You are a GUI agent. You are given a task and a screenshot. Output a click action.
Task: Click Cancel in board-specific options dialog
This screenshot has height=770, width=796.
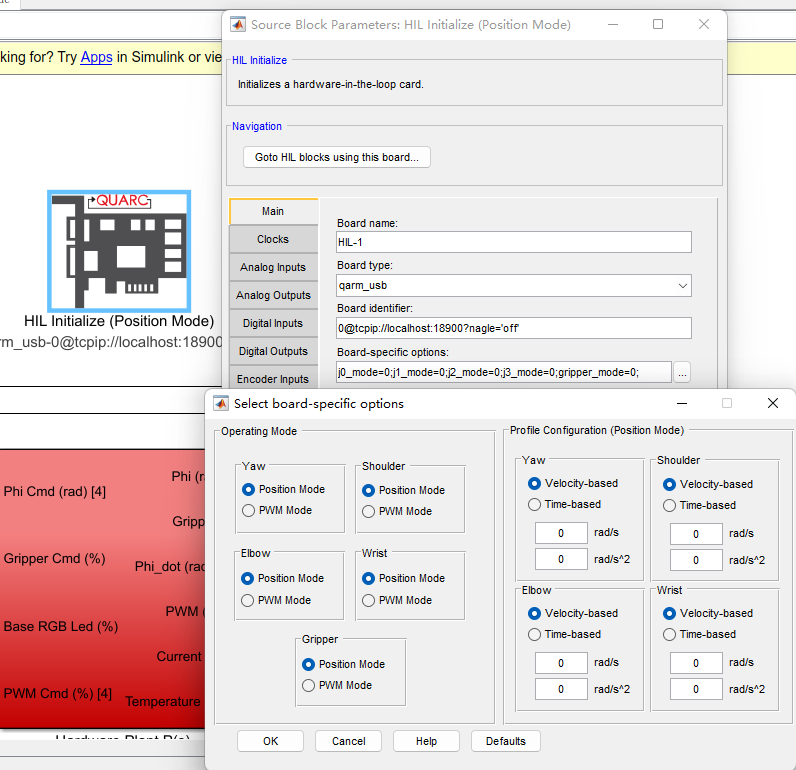[x=348, y=741]
